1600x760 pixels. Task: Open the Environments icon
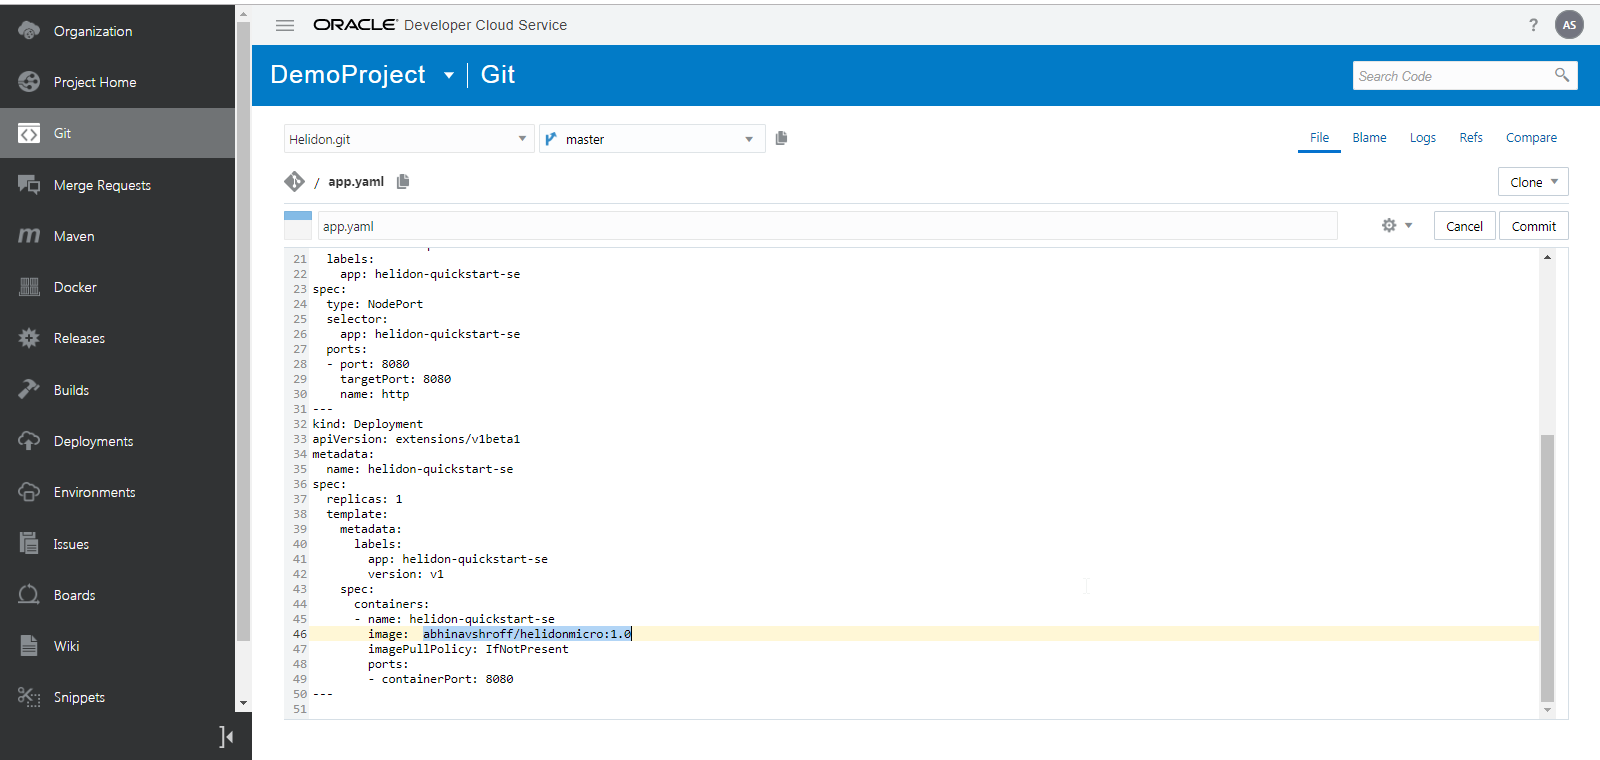pyautogui.click(x=29, y=492)
